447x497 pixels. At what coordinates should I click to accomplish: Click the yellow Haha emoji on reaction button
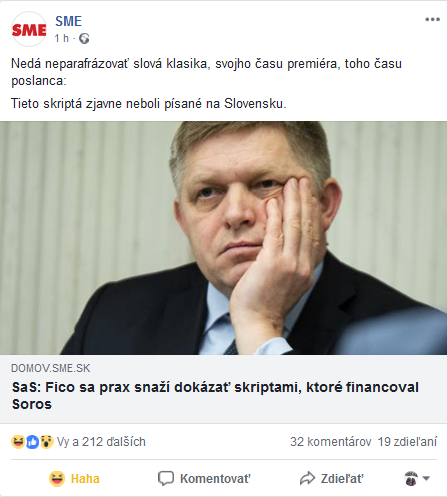(x=57, y=479)
